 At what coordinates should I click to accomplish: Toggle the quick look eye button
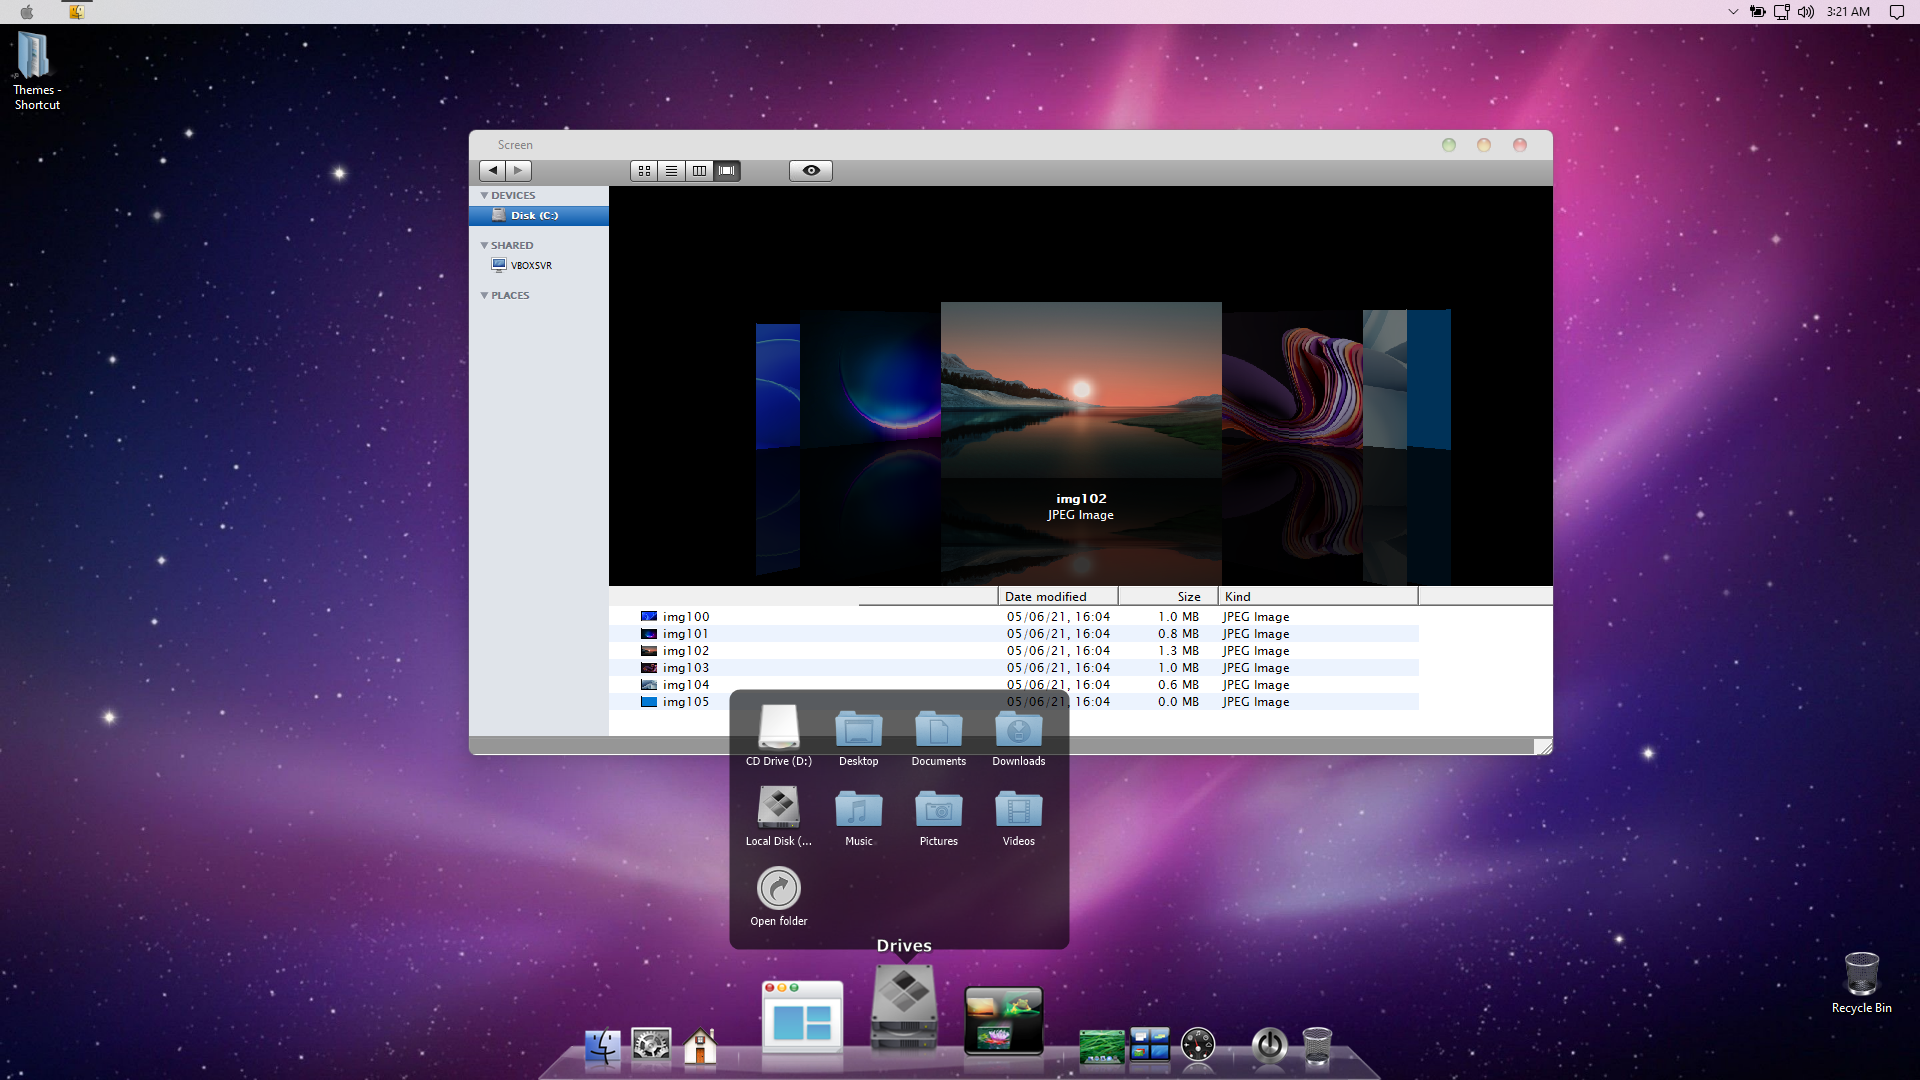[811, 171]
